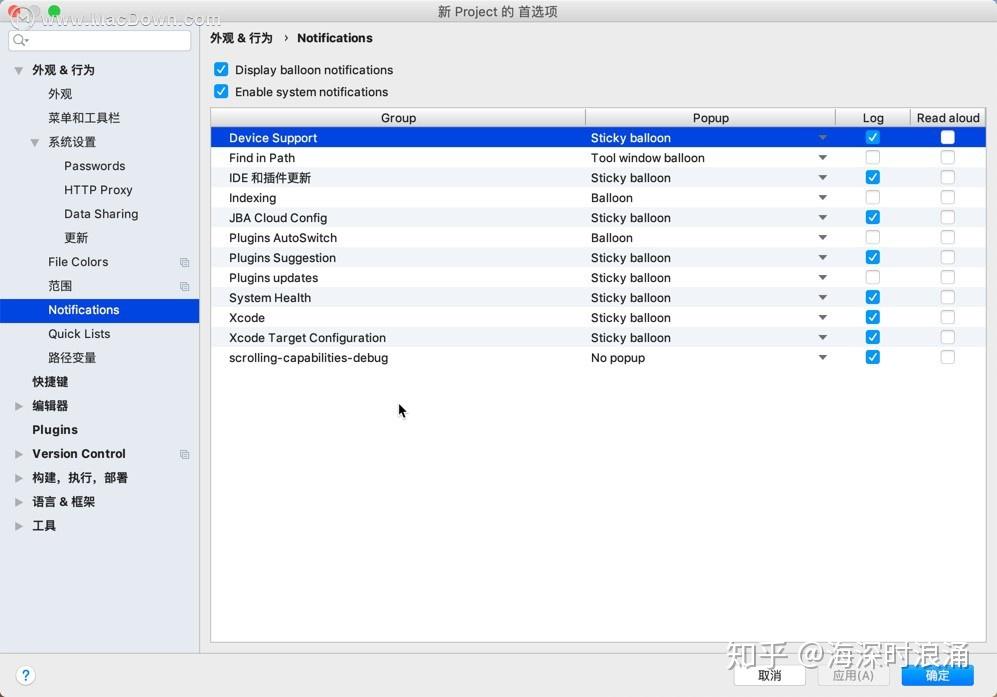The image size is (997, 697).
Task: Enable Log checkbox for the Indexing row
Action: click(873, 197)
